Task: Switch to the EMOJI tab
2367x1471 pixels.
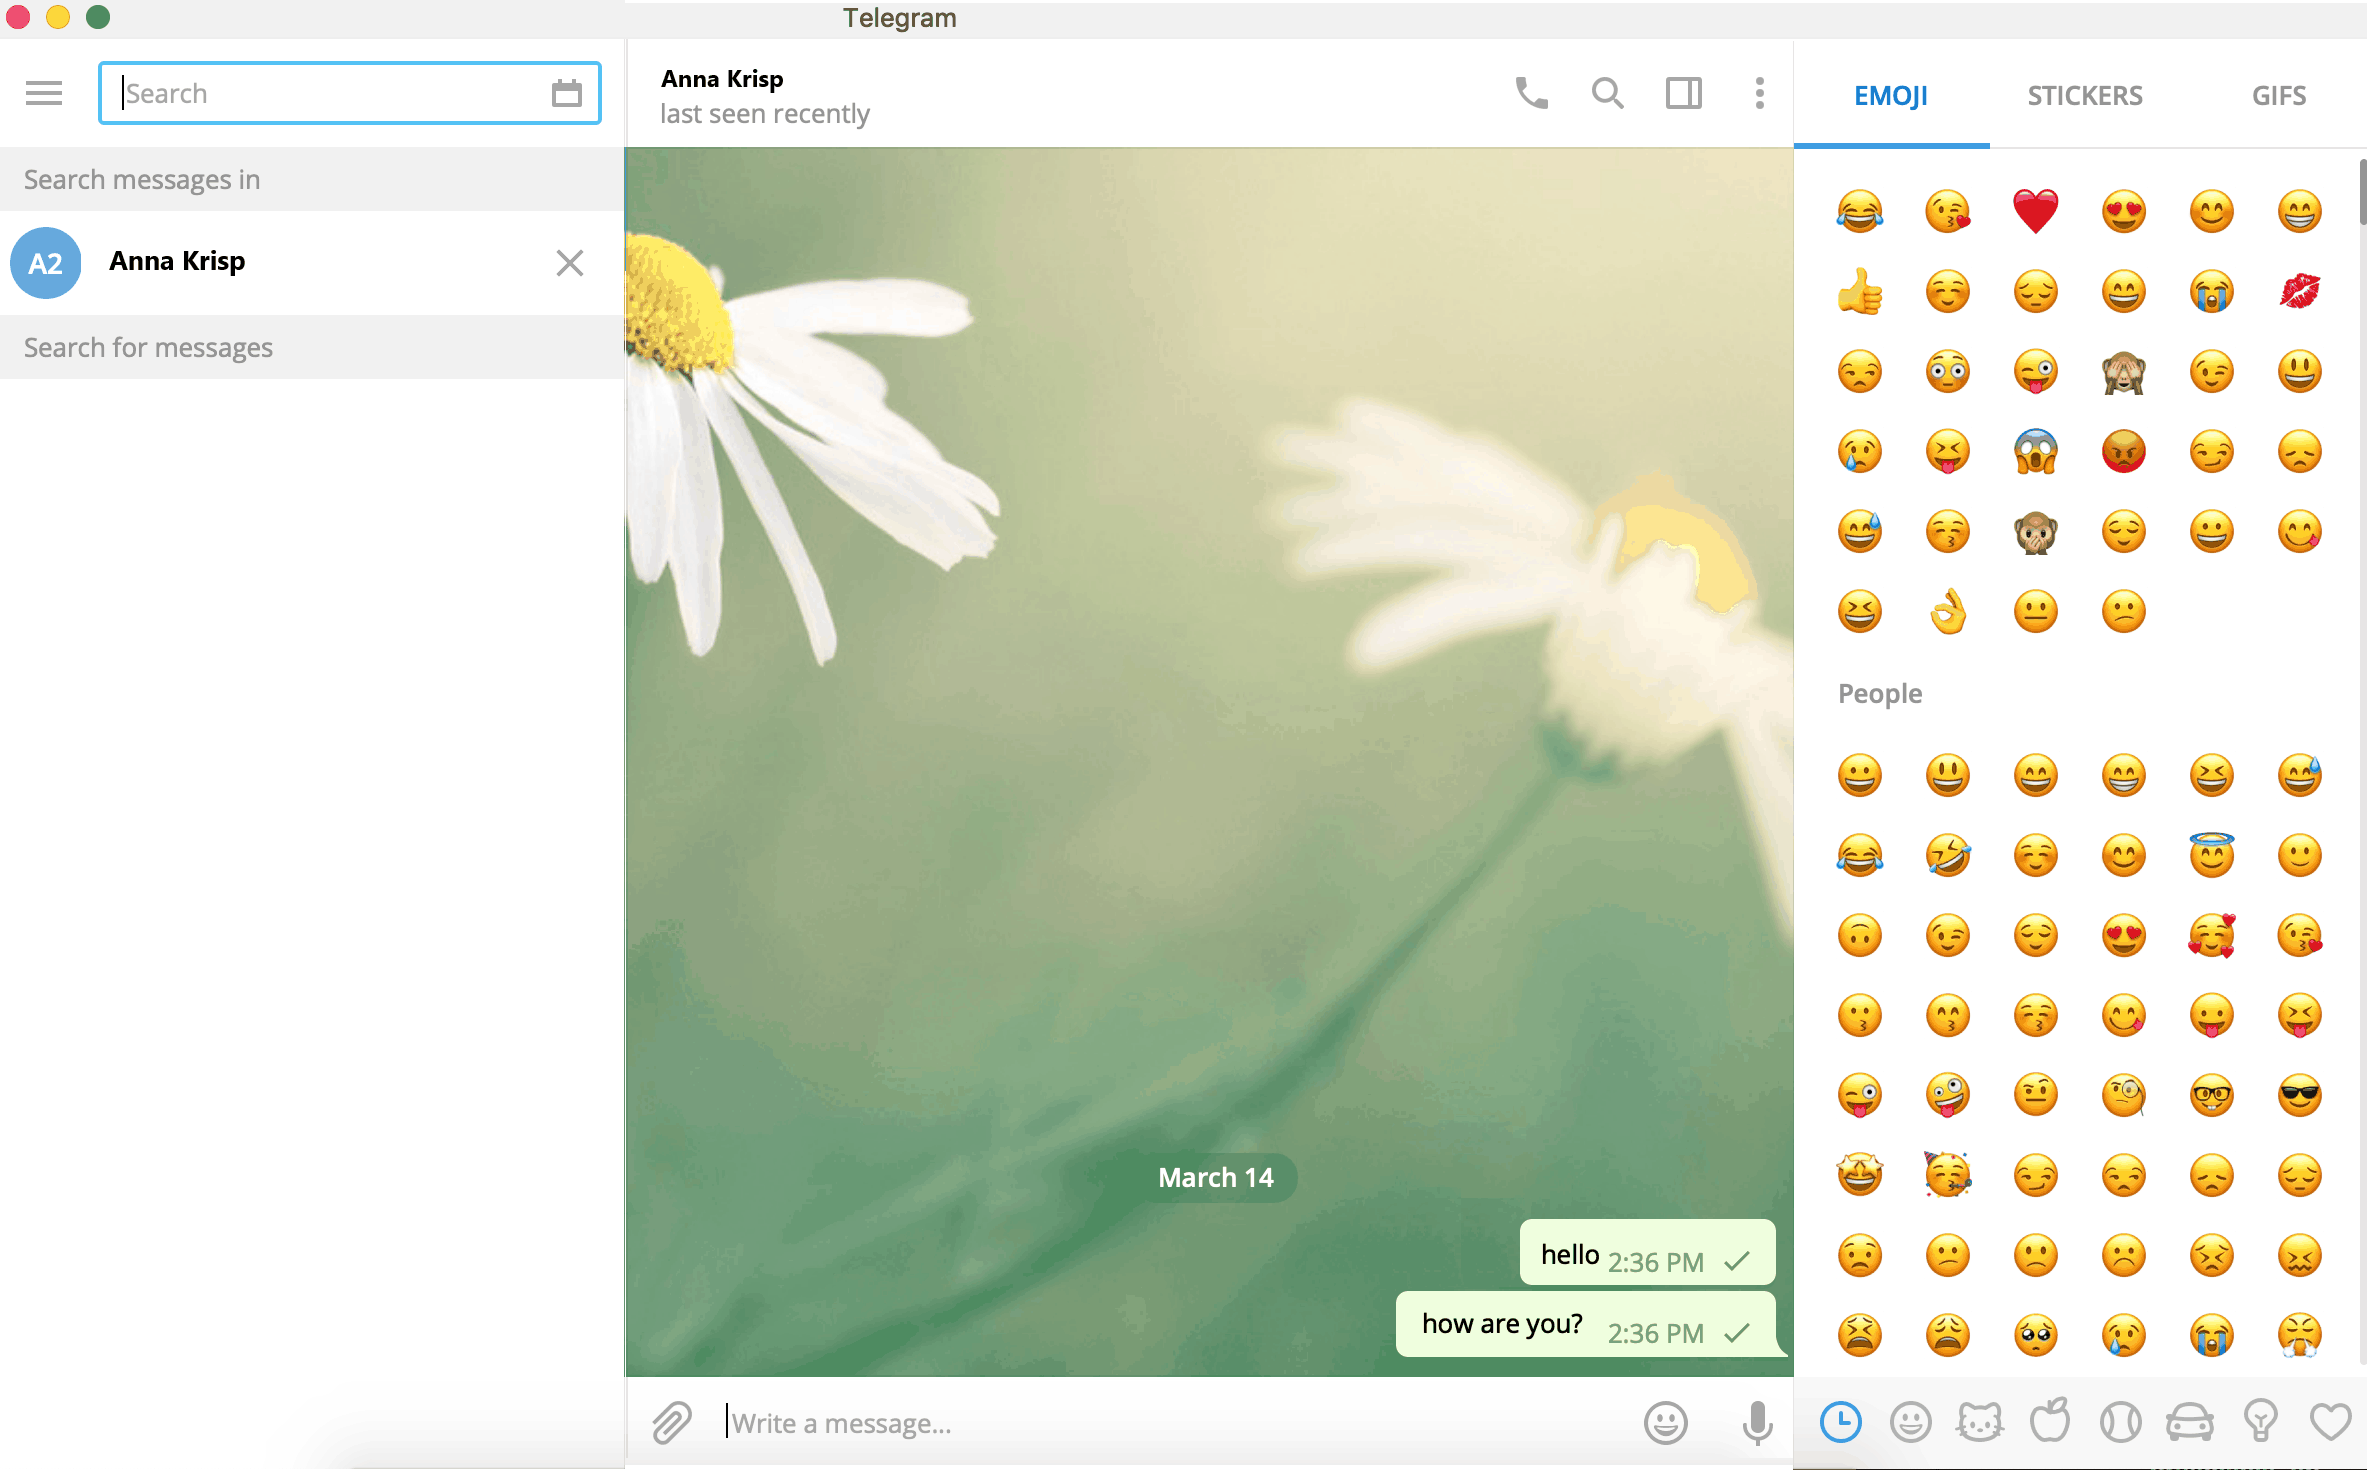Action: (x=1891, y=96)
